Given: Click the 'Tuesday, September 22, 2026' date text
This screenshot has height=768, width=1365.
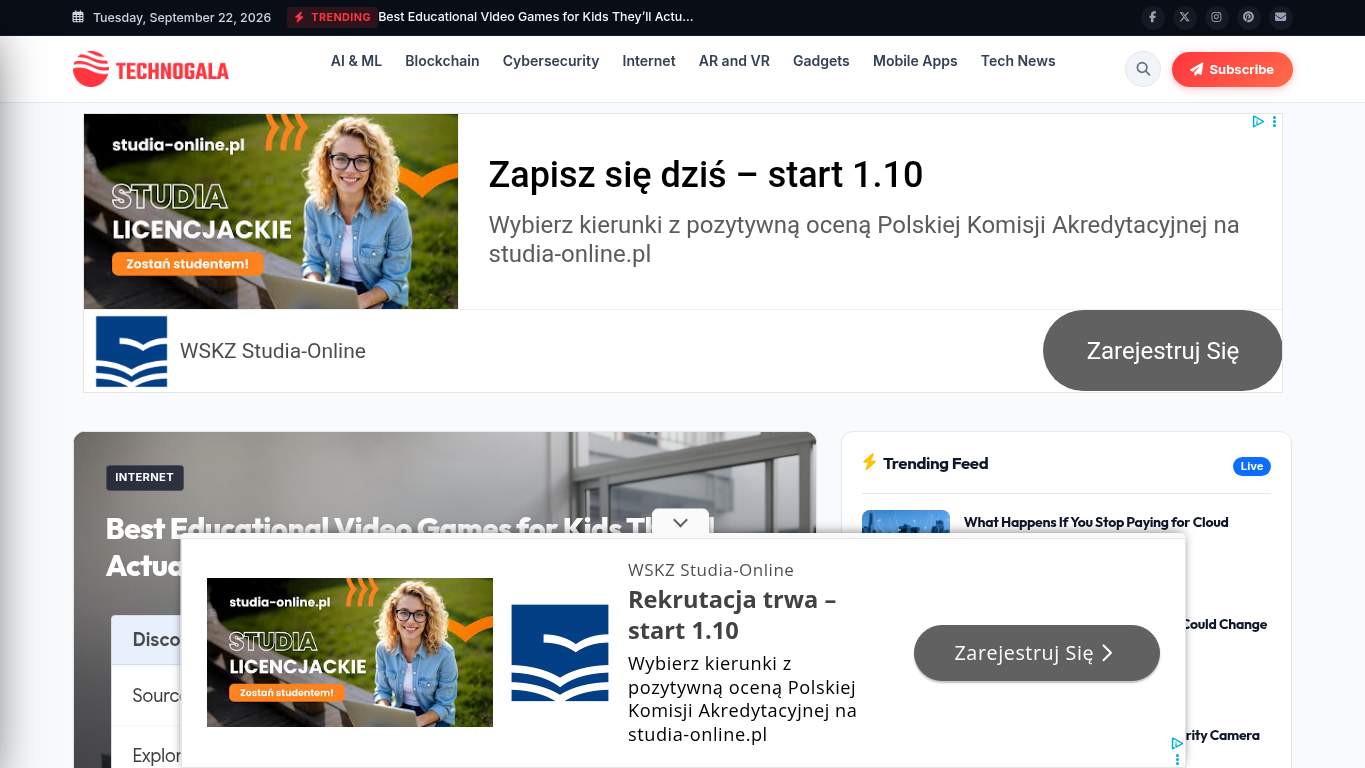Looking at the screenshot, I should [182, 17].
